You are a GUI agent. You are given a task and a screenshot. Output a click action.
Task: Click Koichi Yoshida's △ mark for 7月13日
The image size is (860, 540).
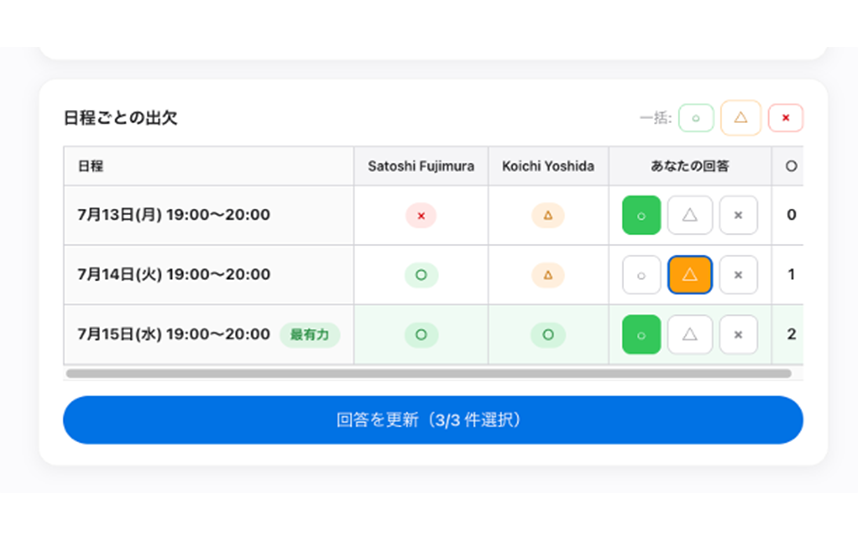tap(547, 215)
